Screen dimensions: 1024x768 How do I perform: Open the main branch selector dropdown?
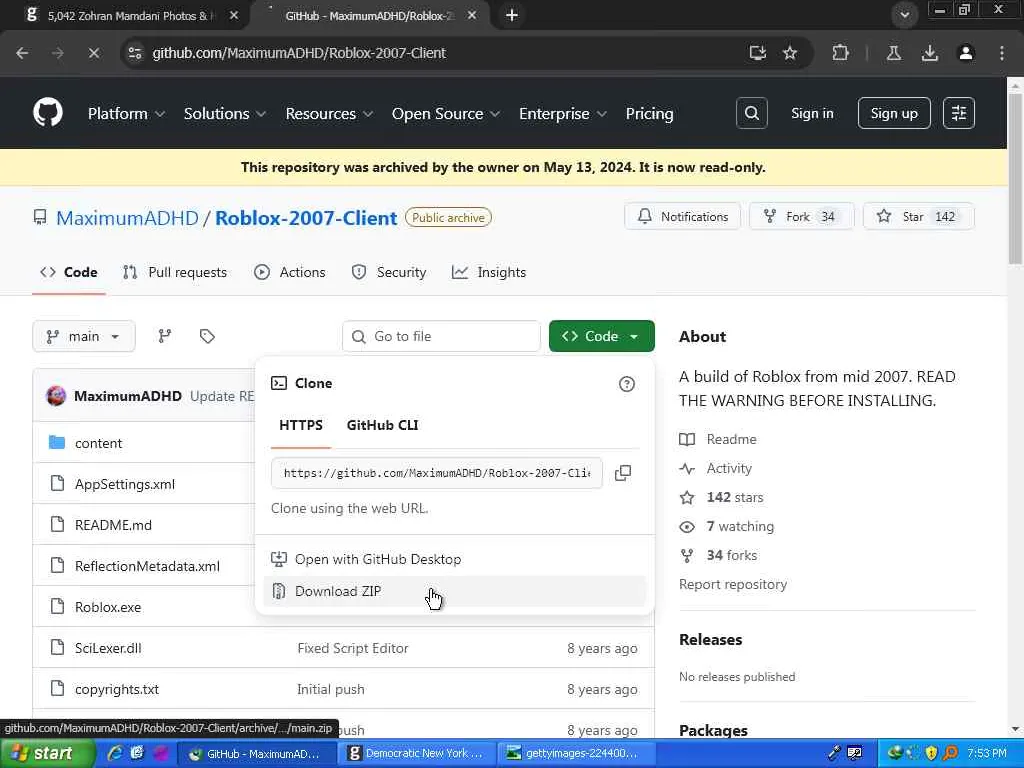(x=84, y=336)
